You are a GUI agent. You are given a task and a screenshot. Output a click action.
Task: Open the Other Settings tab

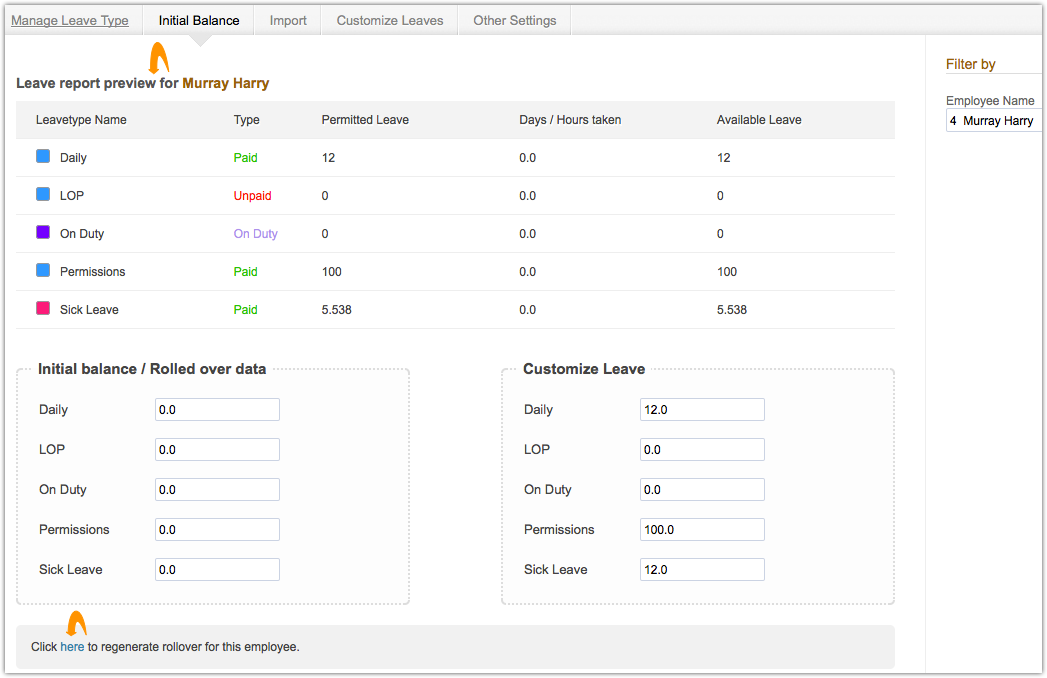click(x=514, y=20)
